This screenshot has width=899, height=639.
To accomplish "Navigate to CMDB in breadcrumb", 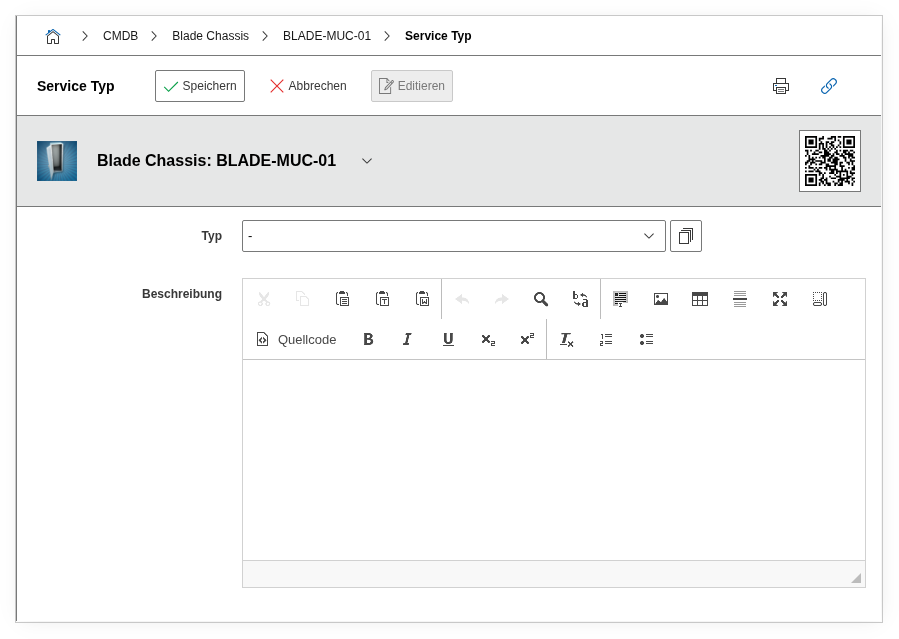I will click(x=120, y=36).
